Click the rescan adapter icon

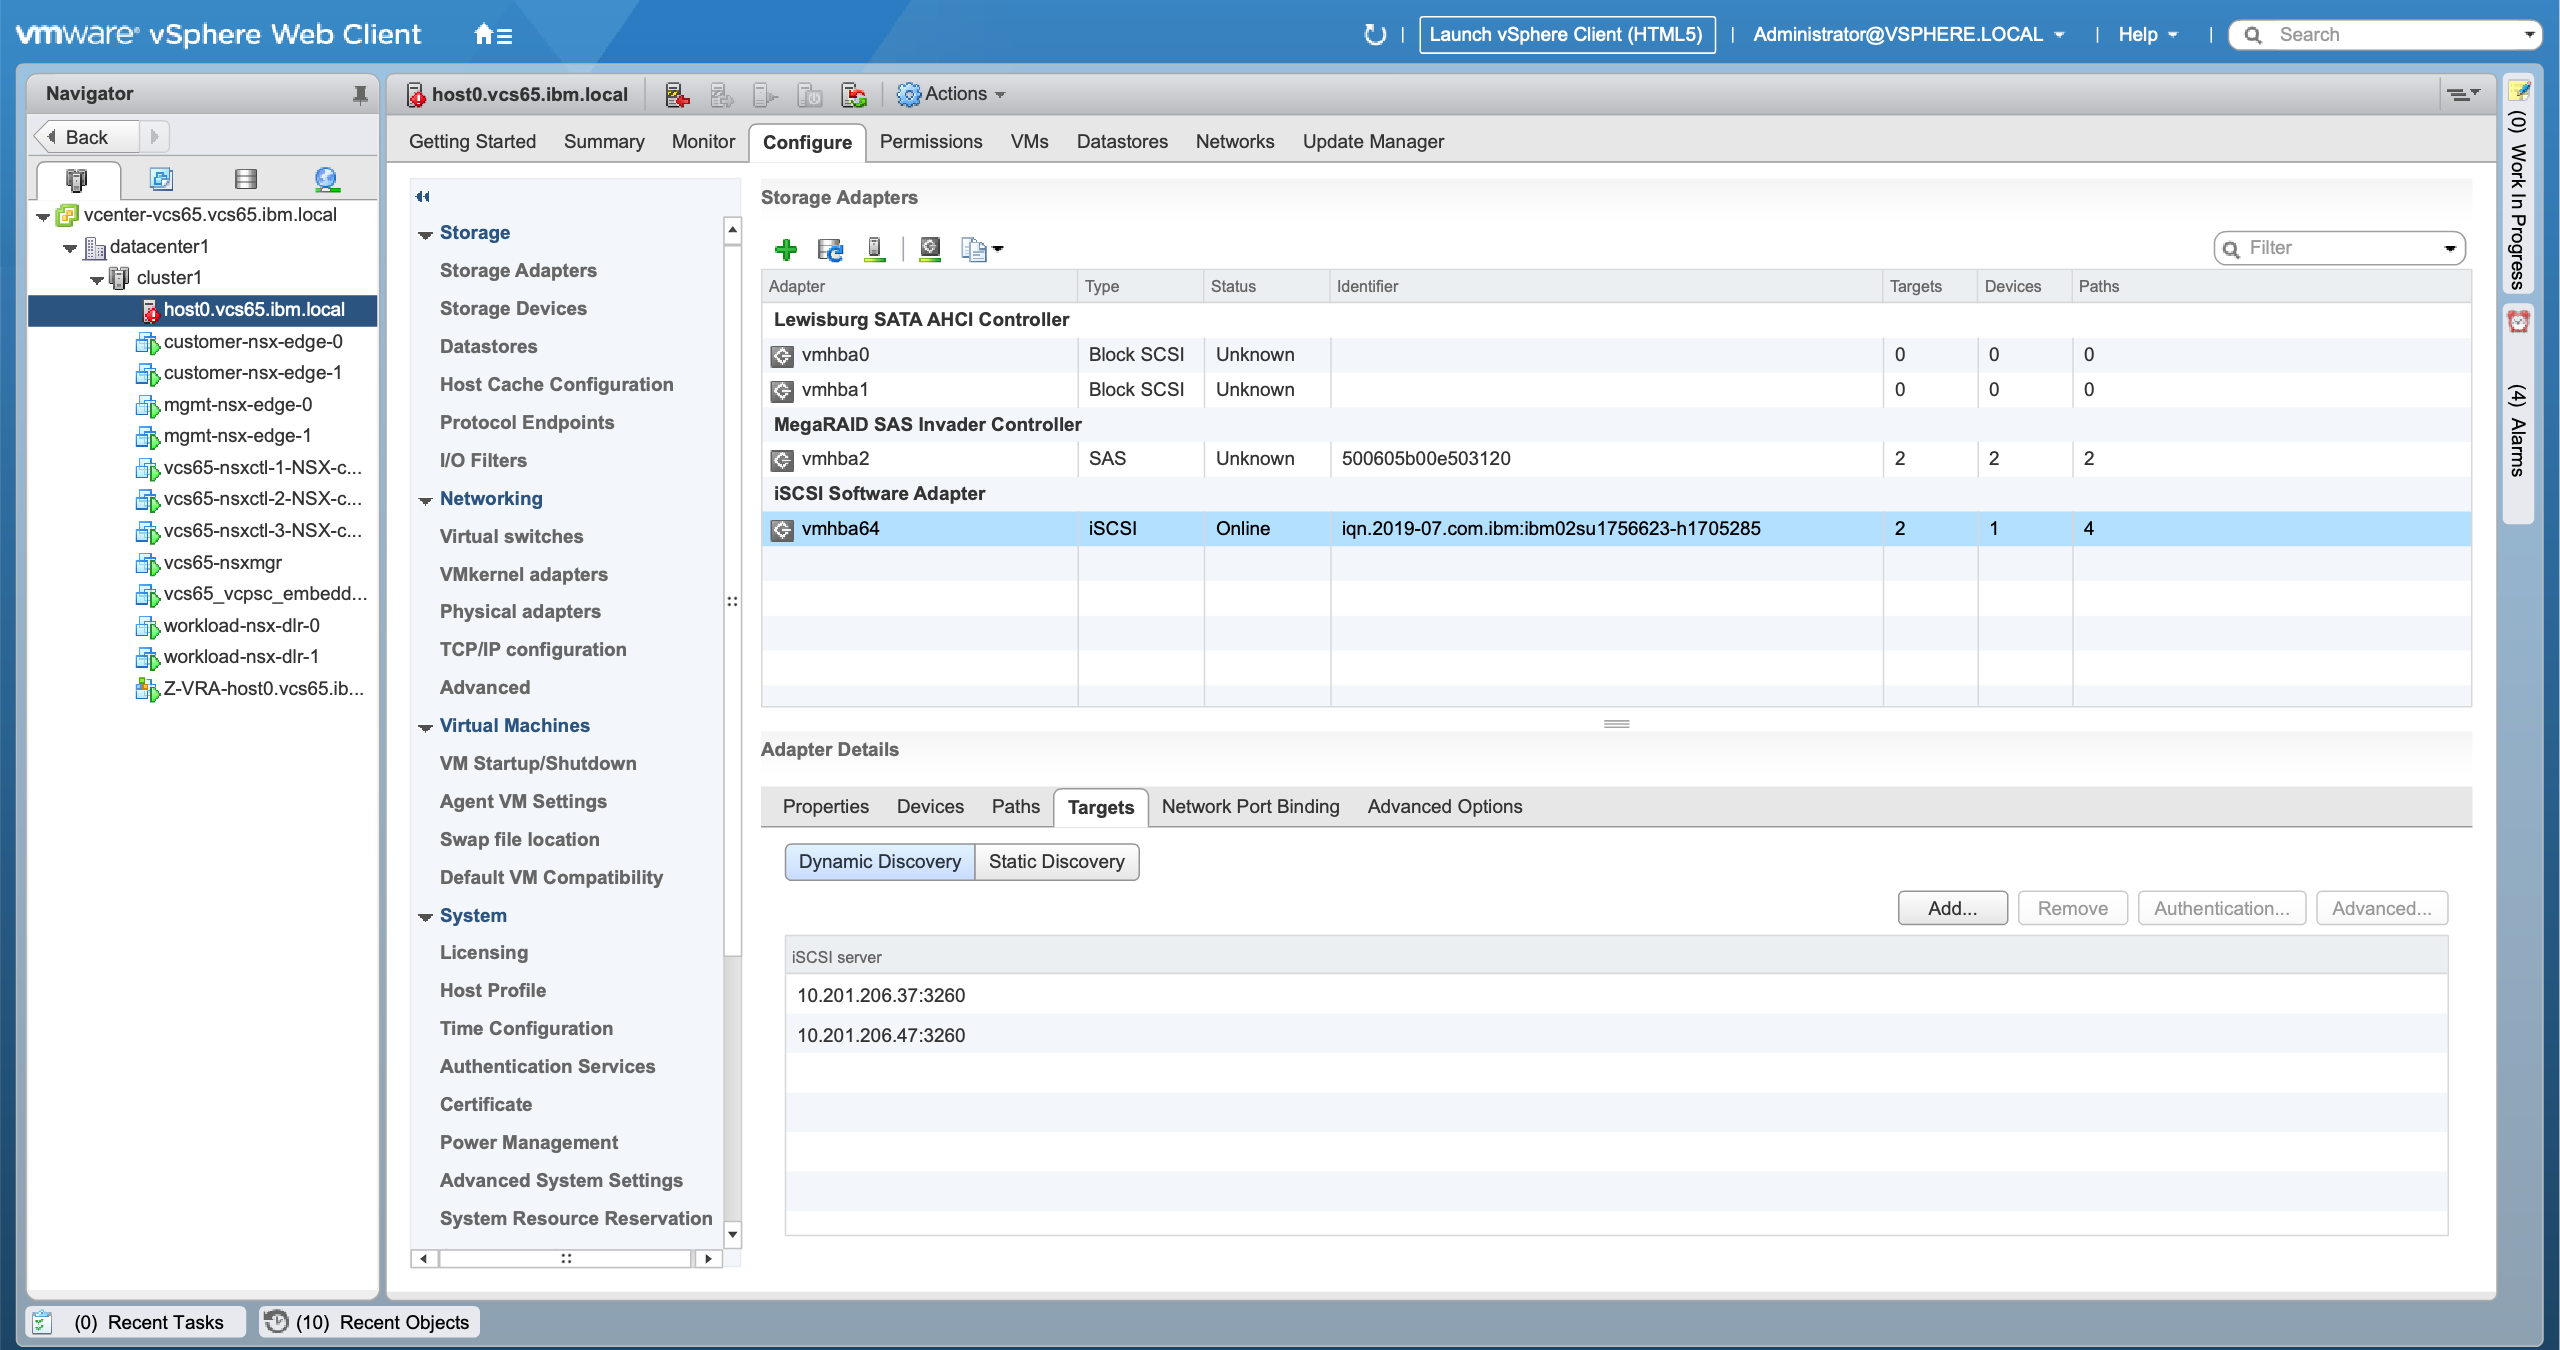(930, 249)
